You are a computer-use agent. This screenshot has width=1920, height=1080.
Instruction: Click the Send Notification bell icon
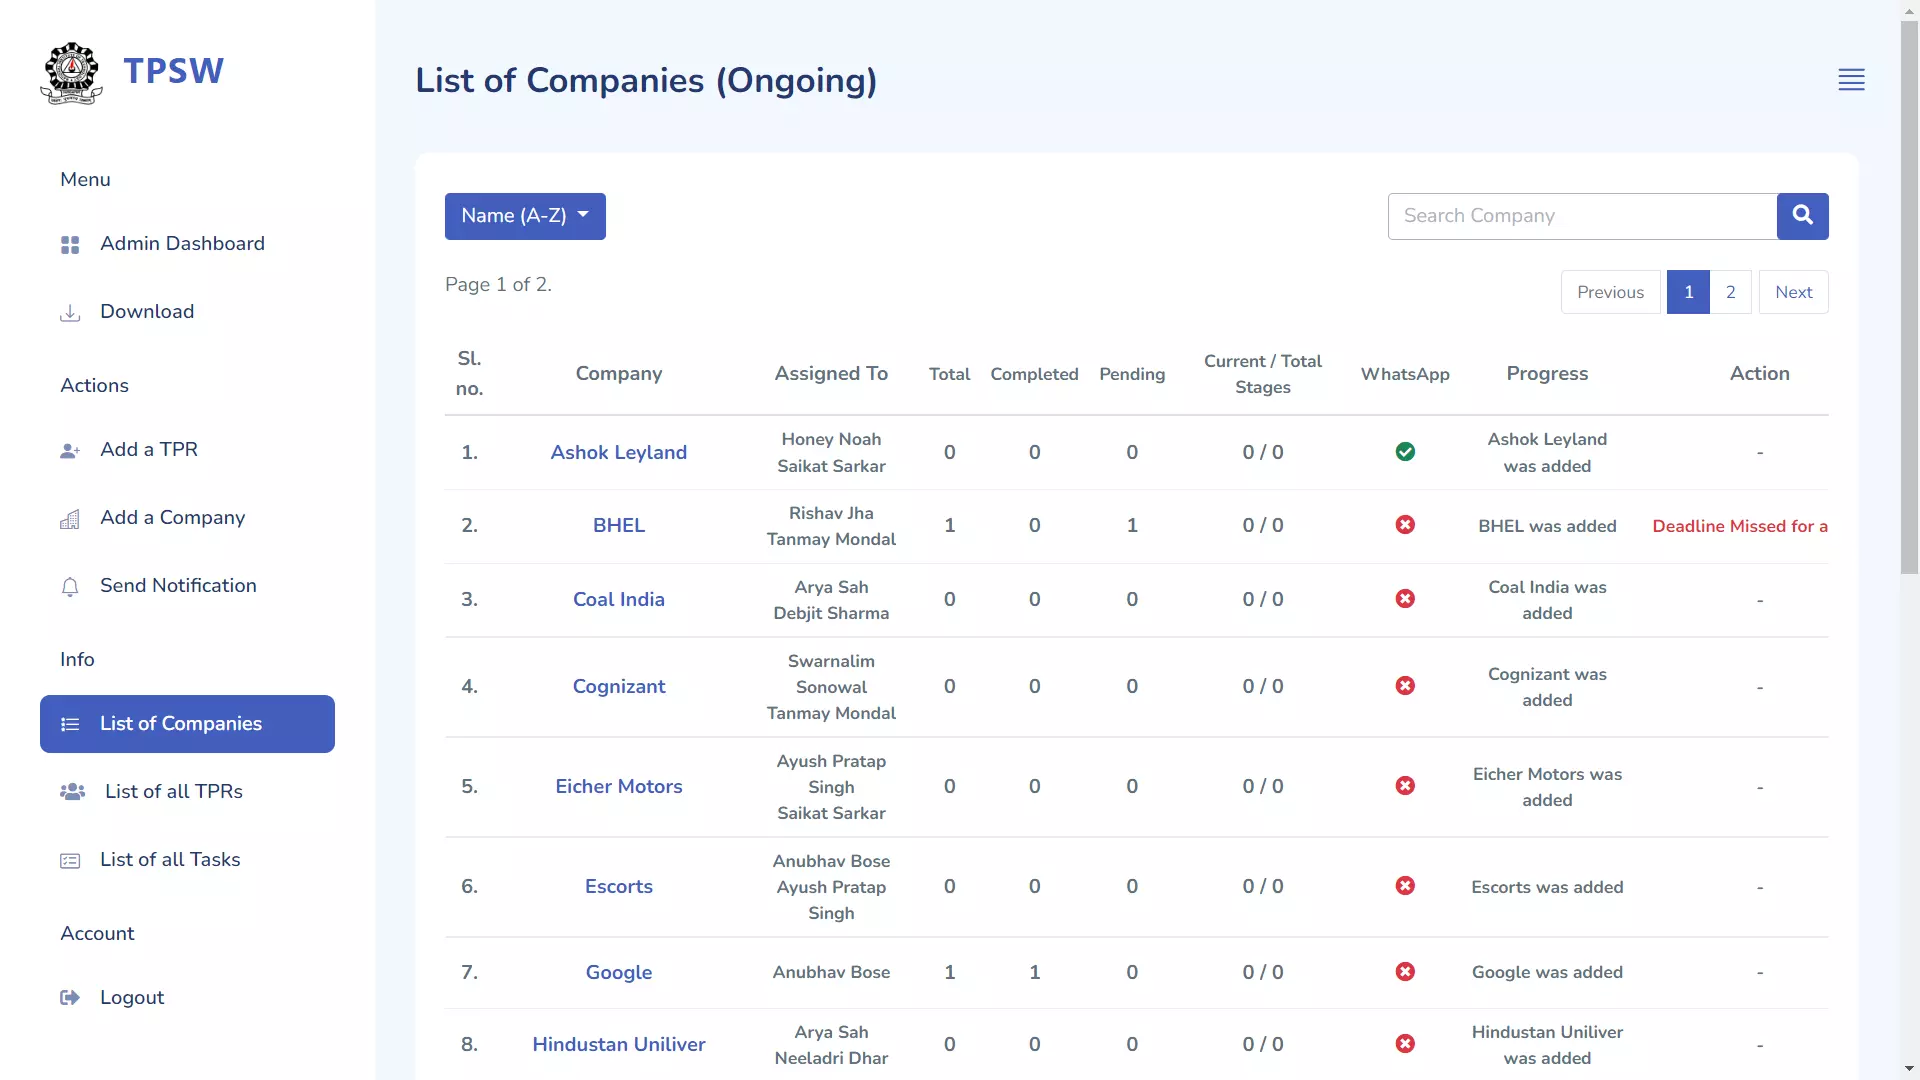tap(70, 585)
